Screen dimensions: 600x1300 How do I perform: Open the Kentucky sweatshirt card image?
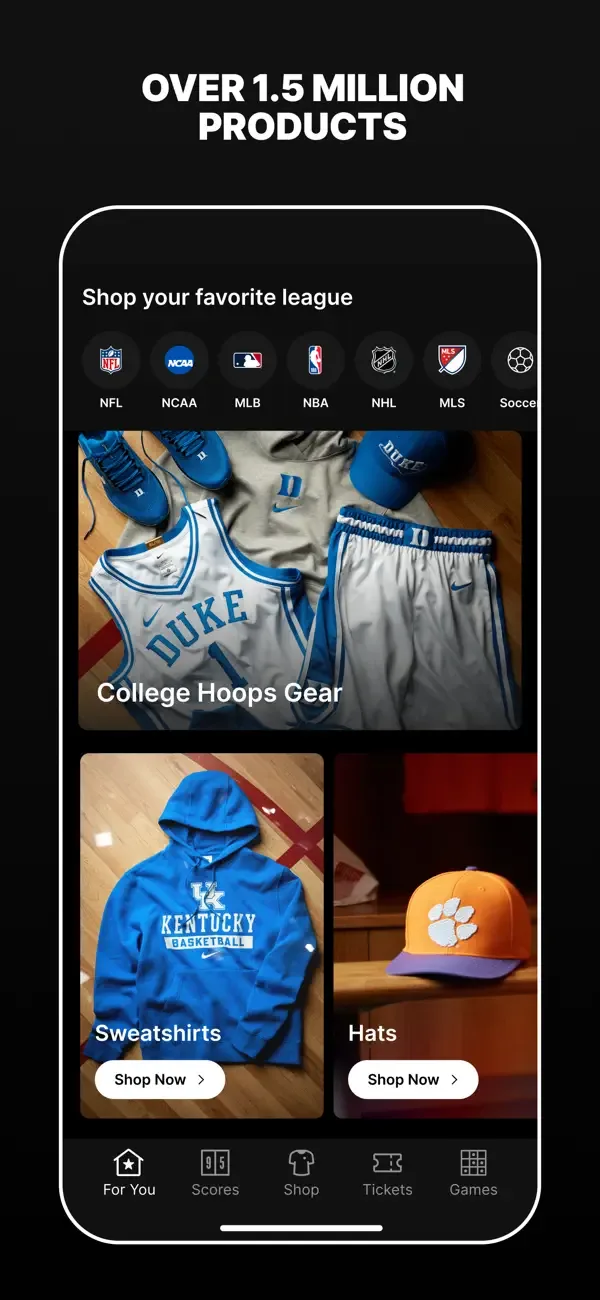tap(202, 935)
